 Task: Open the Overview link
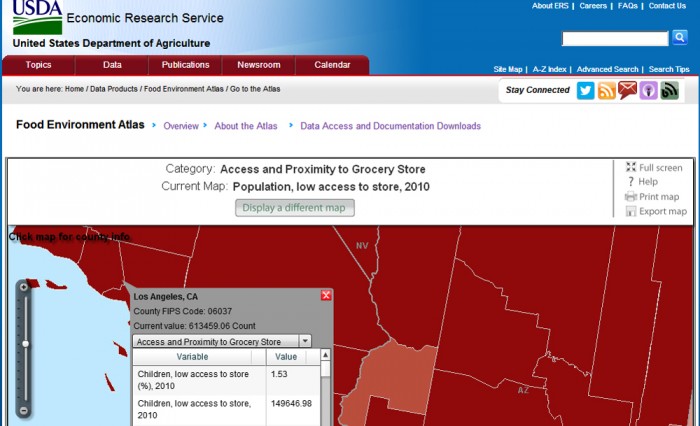point(181,126)
